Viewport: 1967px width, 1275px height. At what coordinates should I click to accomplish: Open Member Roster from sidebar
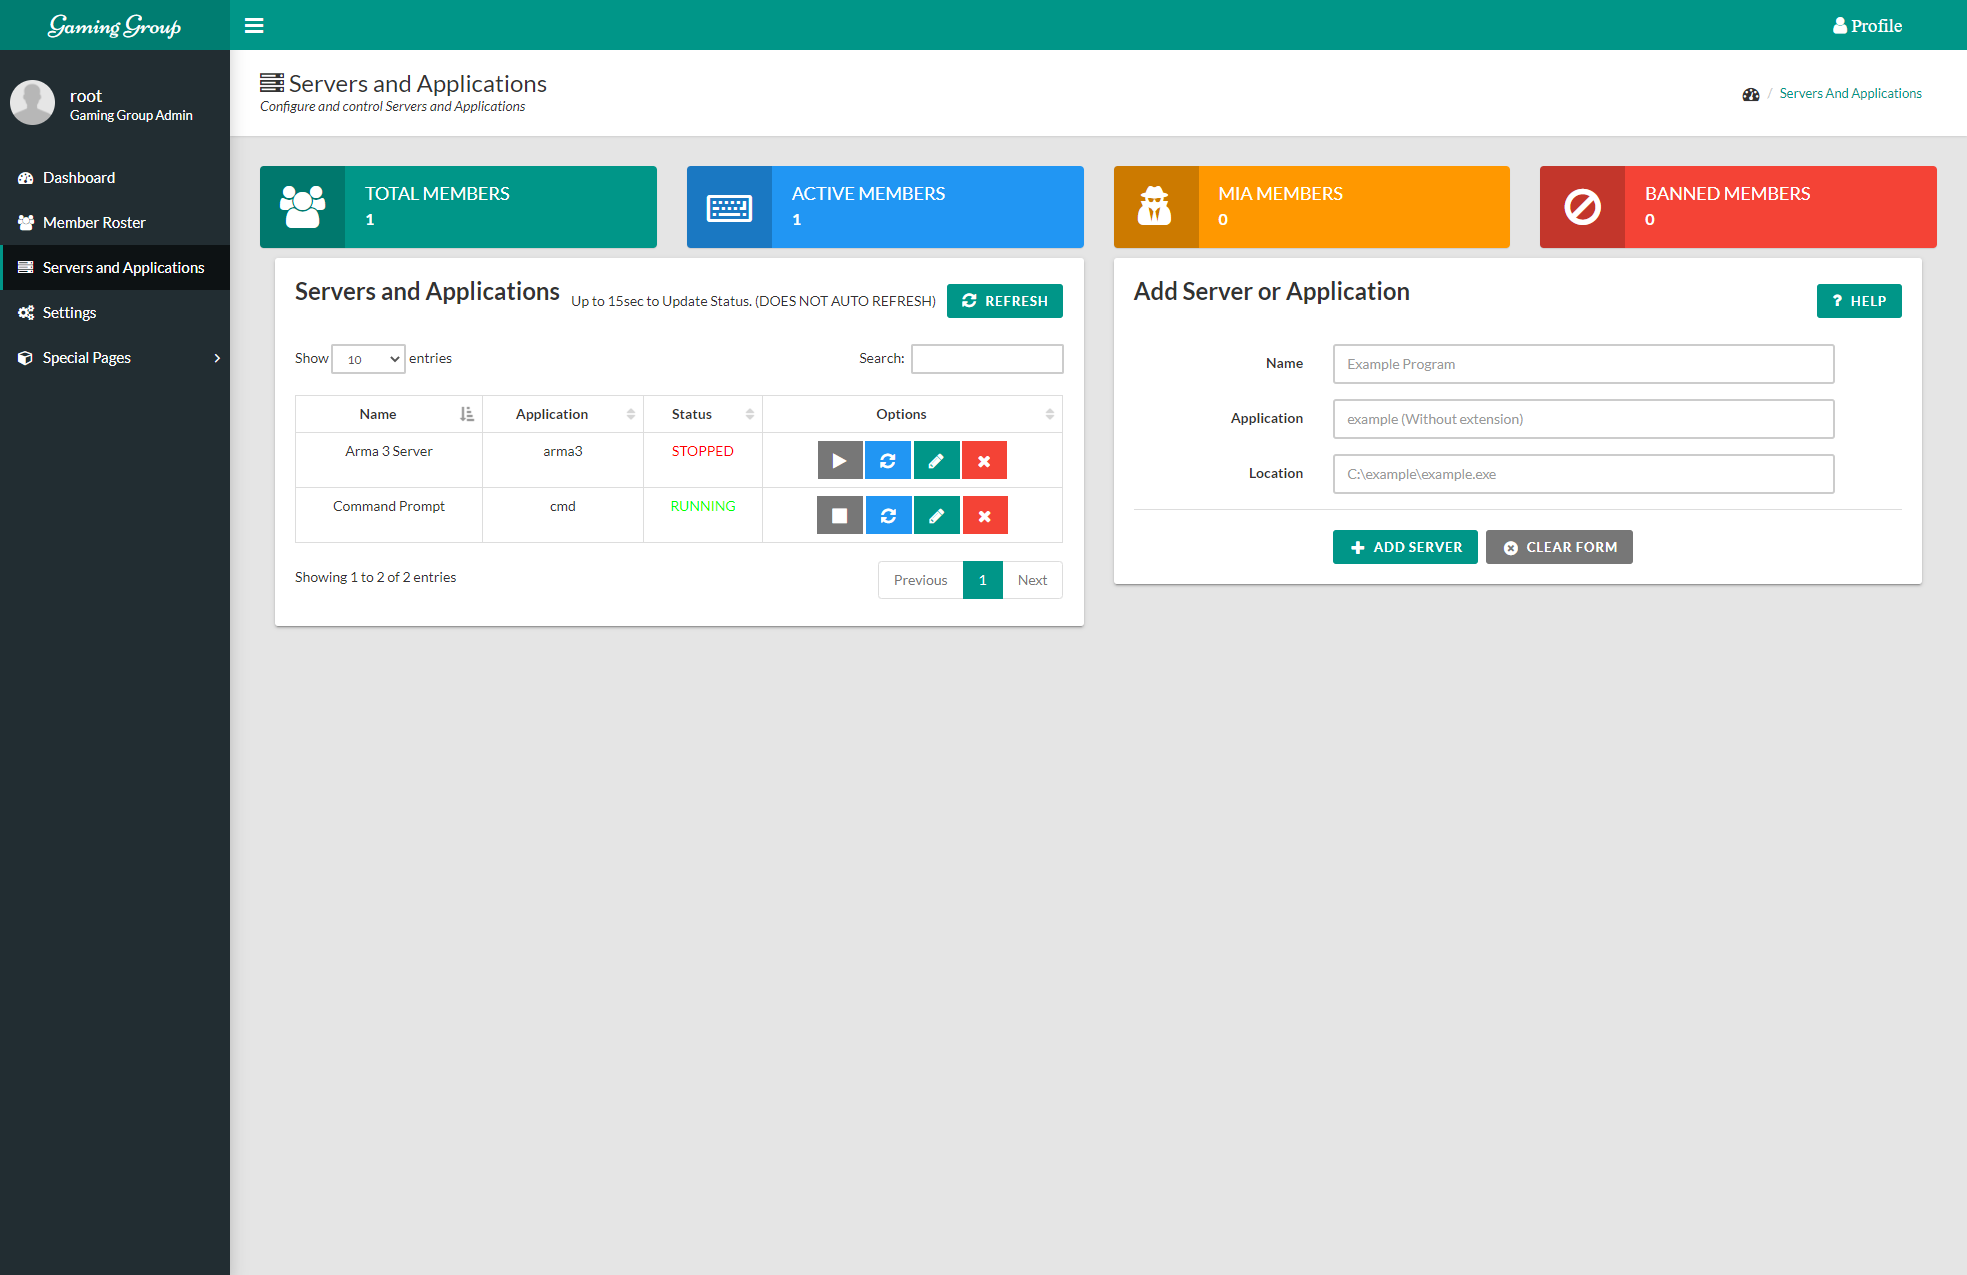pyautogui.click(x=94, y=223)
